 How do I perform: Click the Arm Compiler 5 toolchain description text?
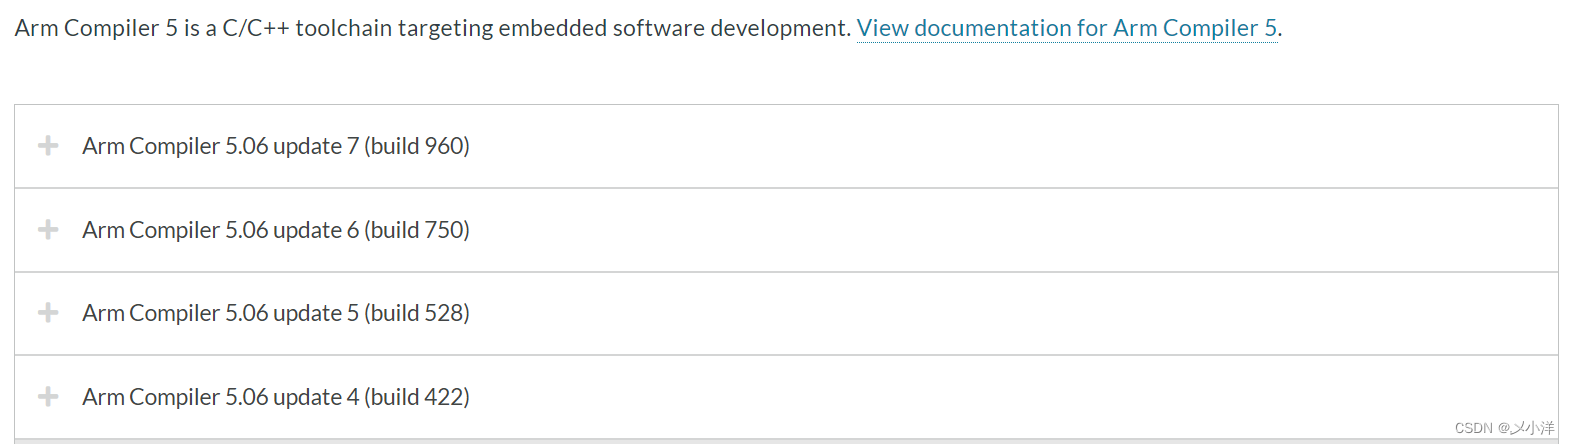432,28
